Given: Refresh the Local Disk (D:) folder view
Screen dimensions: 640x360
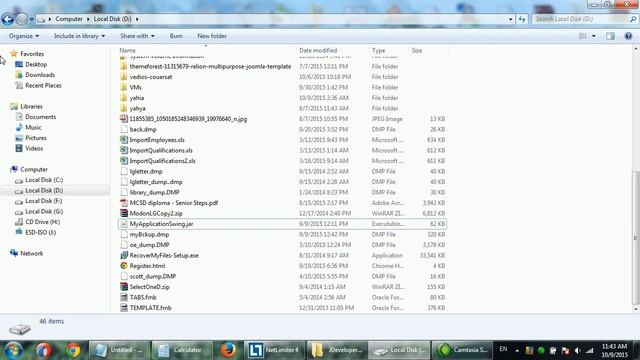Looking at the screenshot, I should [x=522, y=19].
